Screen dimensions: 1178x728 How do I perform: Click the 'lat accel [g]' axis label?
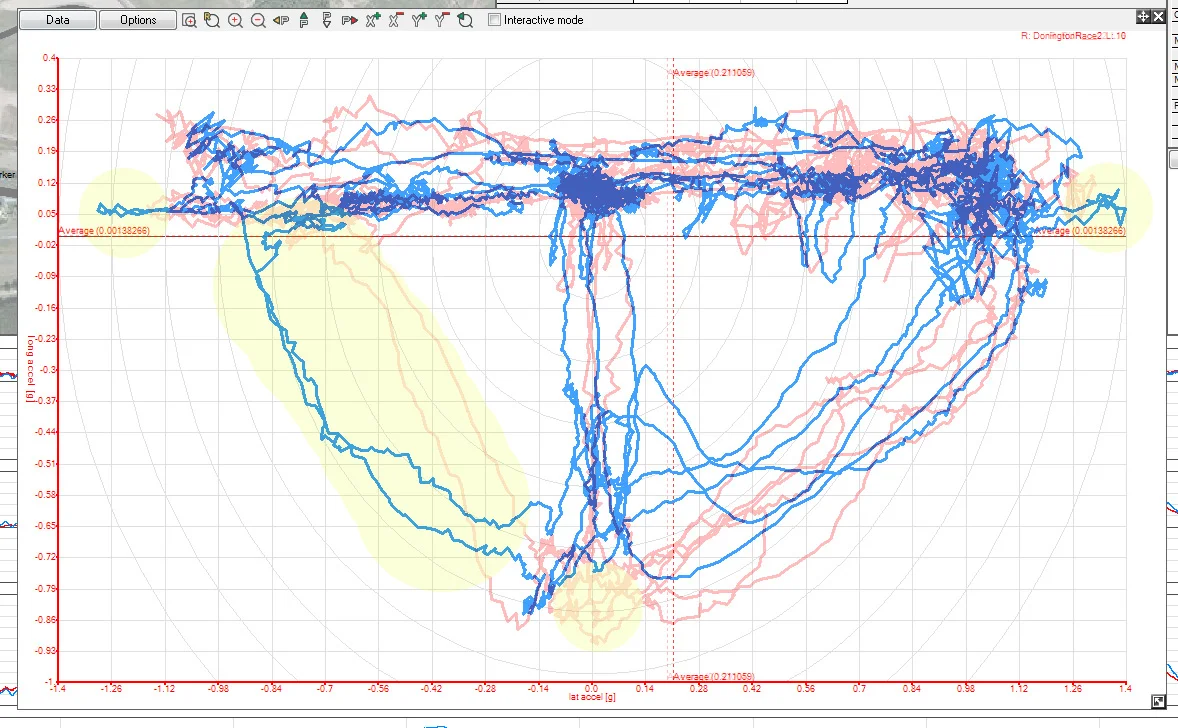[x=592, y=697]
